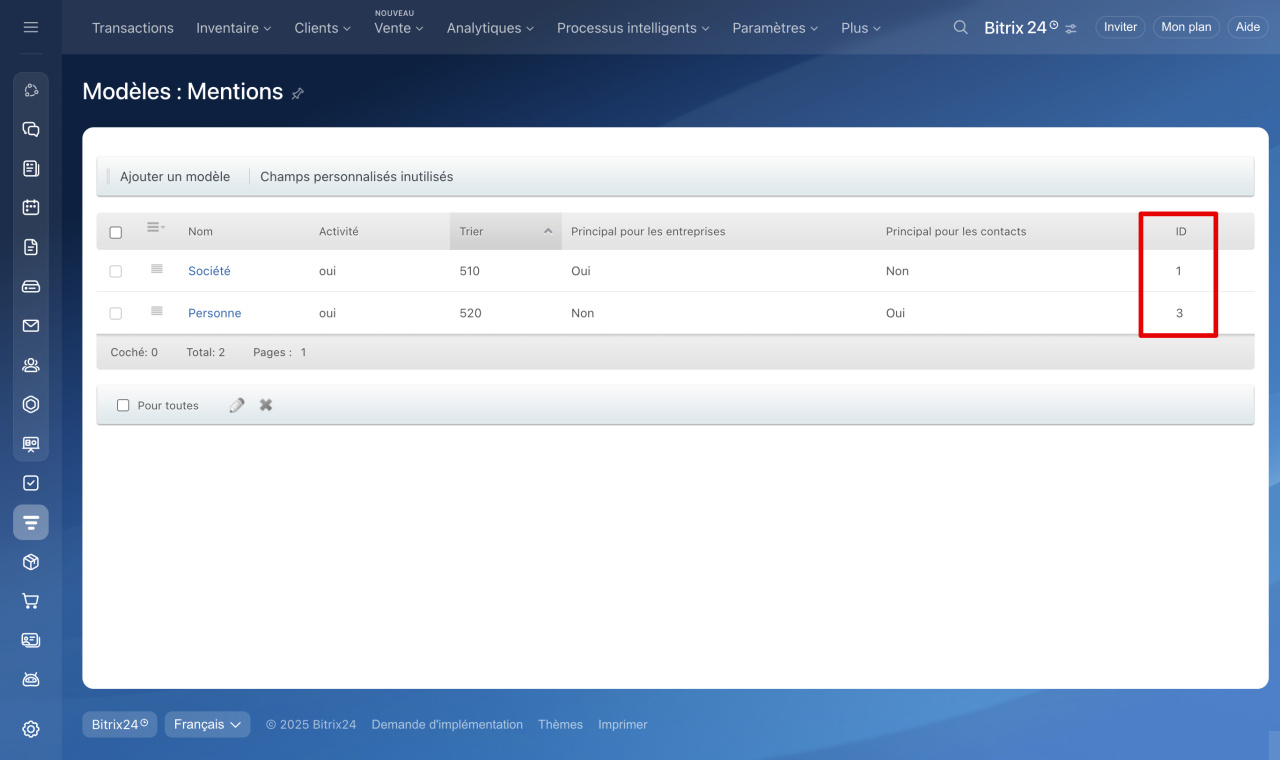Image resolution: width=1280 pixels, height=760 pixels.
Task: Open the Société template link
Action: [x=209, y=271]
